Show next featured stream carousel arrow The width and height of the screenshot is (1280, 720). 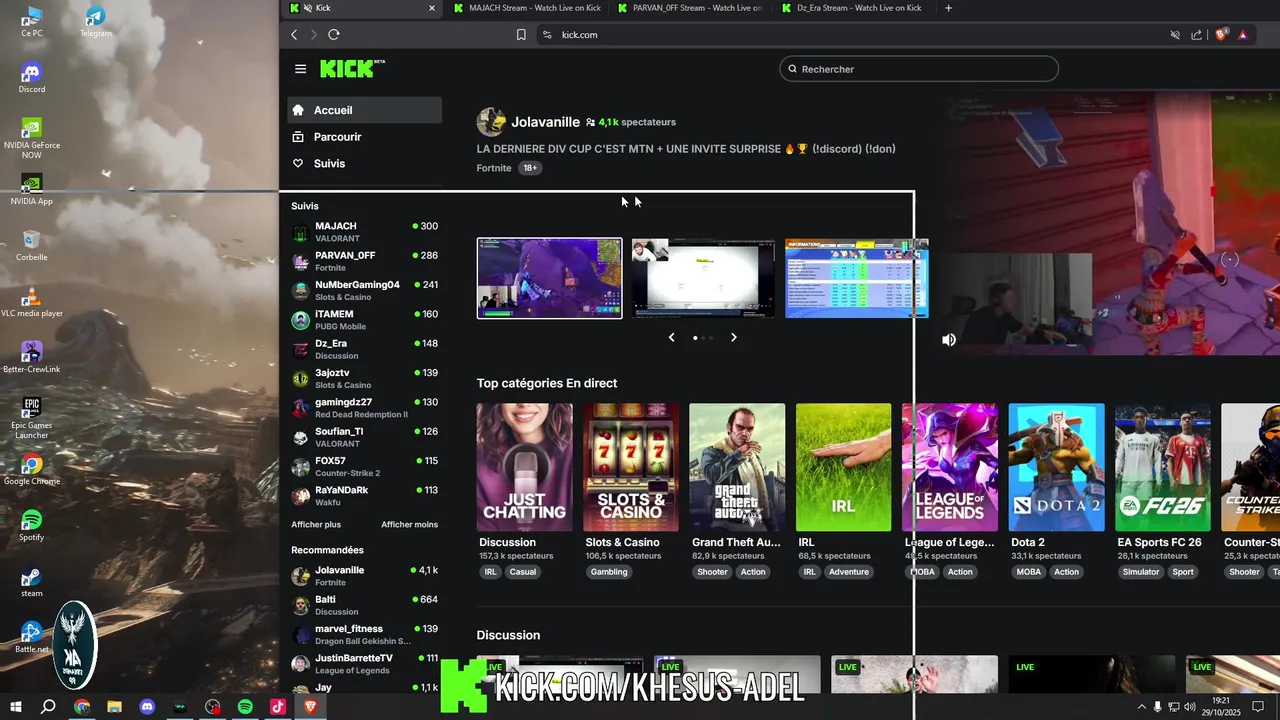pos(733,338)
